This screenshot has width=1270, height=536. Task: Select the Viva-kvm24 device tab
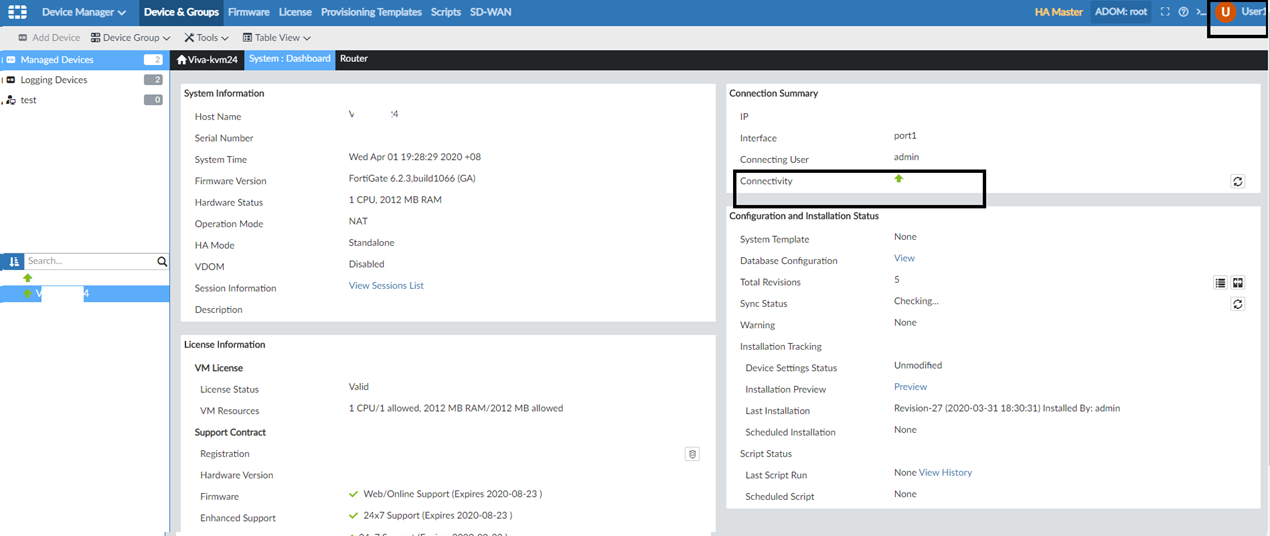point(208,60)
